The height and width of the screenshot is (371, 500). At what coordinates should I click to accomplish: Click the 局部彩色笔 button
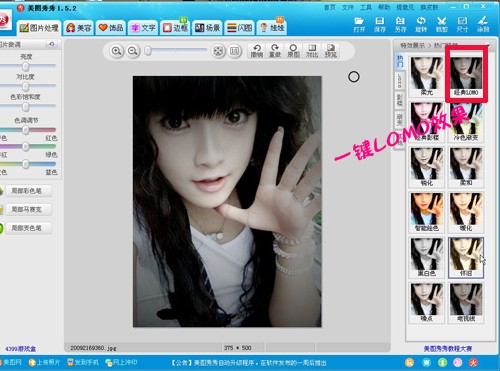click(x=29, y=191)
